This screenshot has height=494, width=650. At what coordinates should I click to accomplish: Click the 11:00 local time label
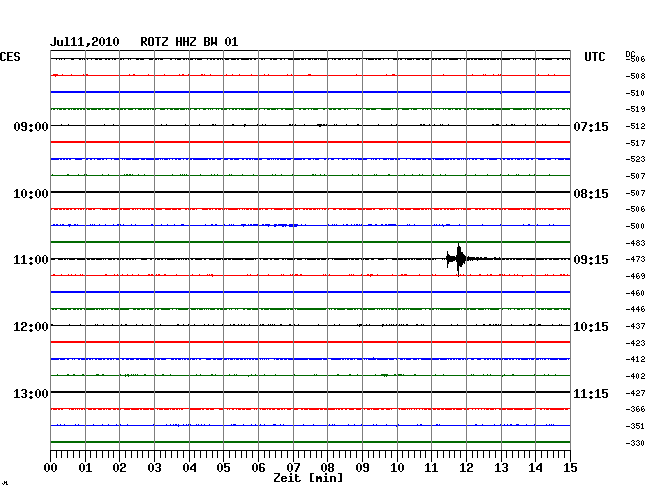pyautogui.click(x=31, y=260)
